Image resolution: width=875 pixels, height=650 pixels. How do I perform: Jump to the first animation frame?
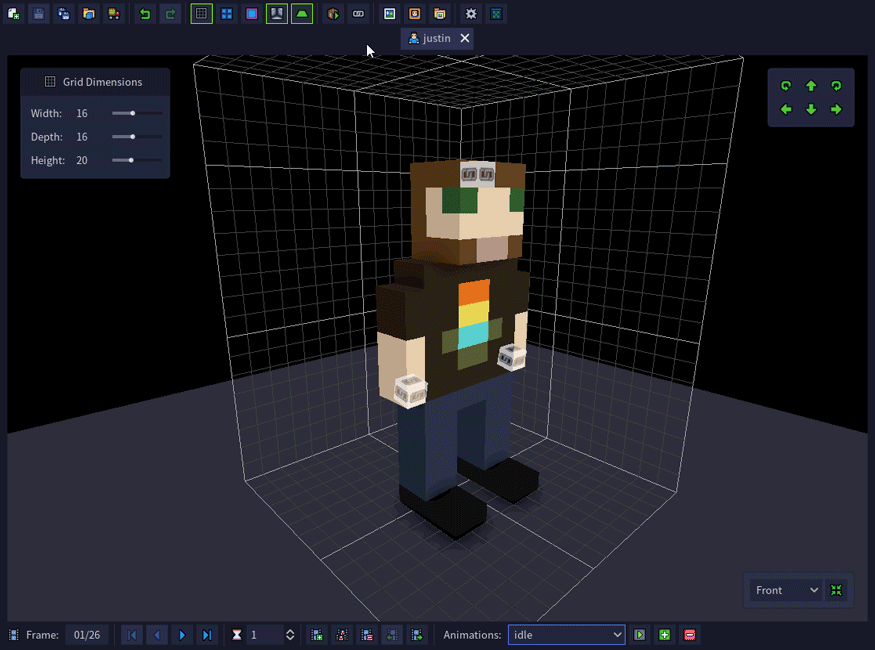[132, 635]
